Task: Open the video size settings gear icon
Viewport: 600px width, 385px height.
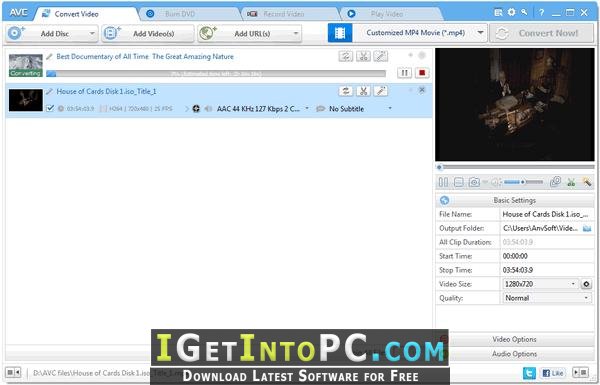Action: coord(586,284)
